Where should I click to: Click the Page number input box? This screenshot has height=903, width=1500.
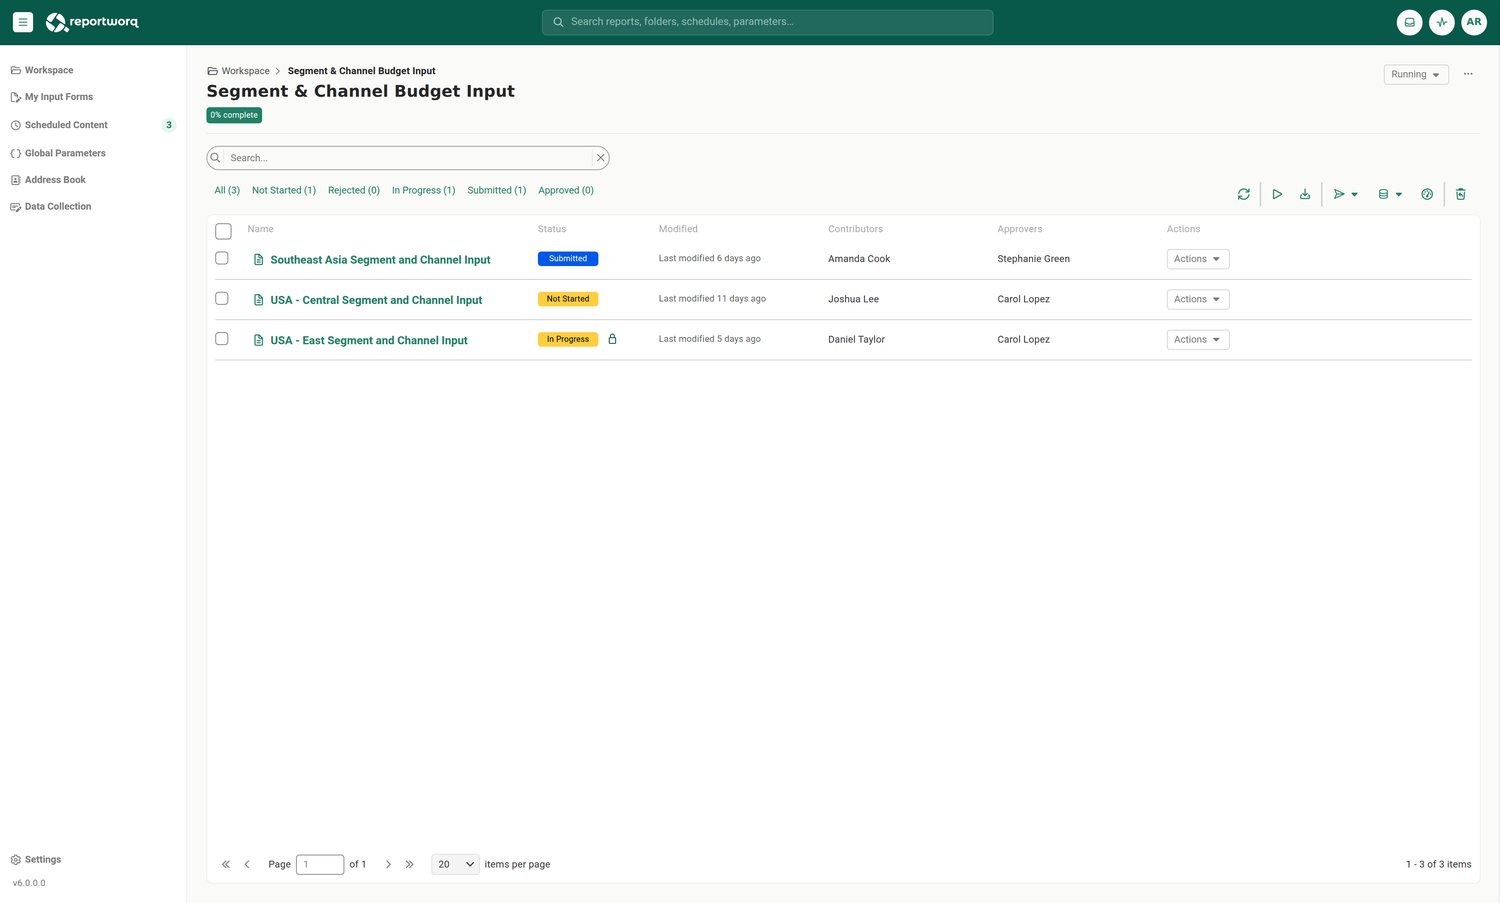click(320, 864)
